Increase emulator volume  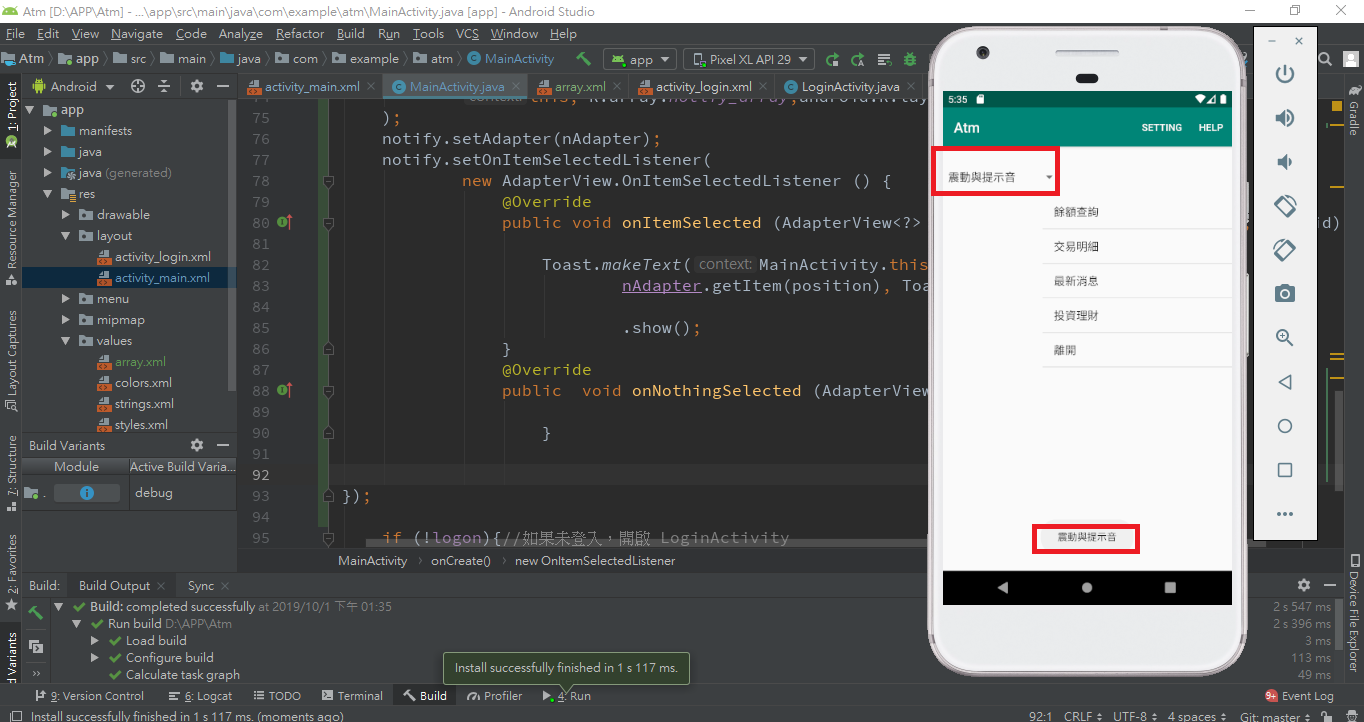tap(1285, 117)
